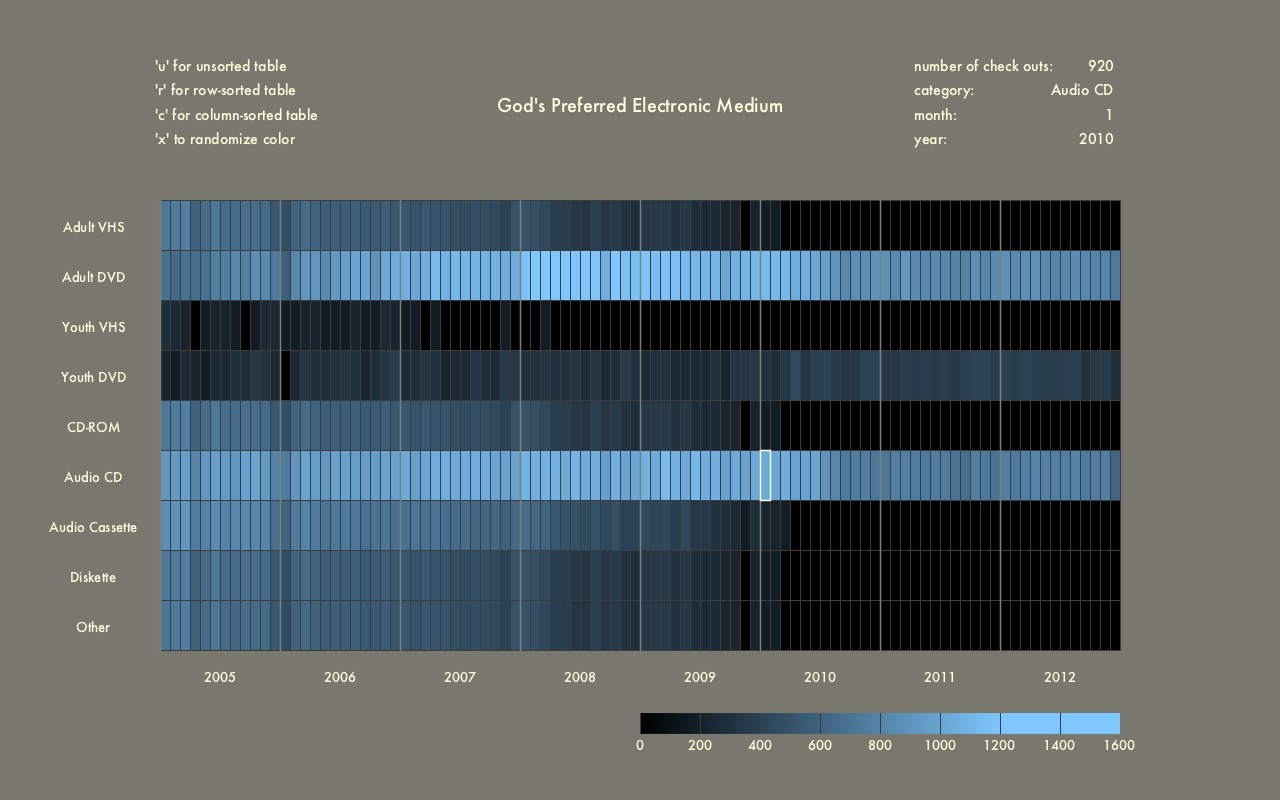Select the Adult VHS row label

[94, 227]
